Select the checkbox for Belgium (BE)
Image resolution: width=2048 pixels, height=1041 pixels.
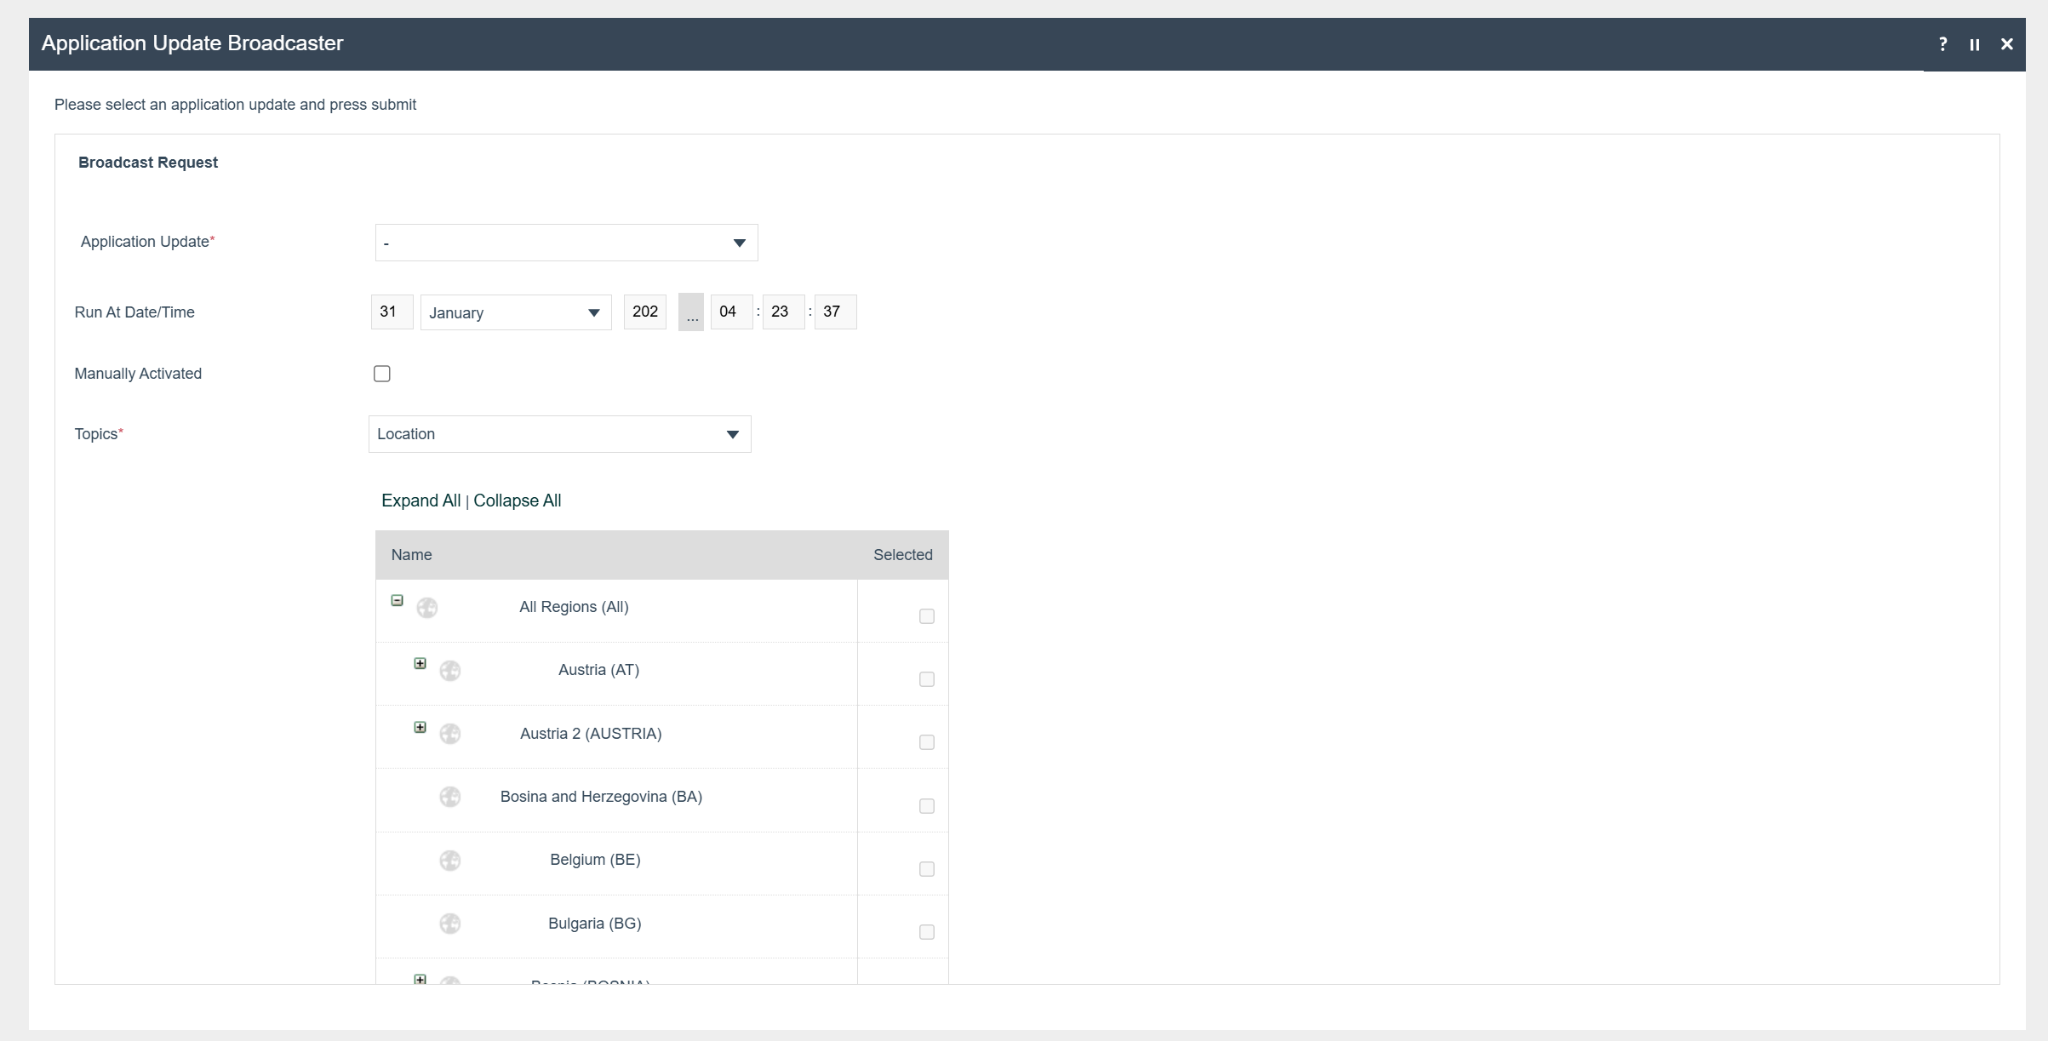pos(926,869)
